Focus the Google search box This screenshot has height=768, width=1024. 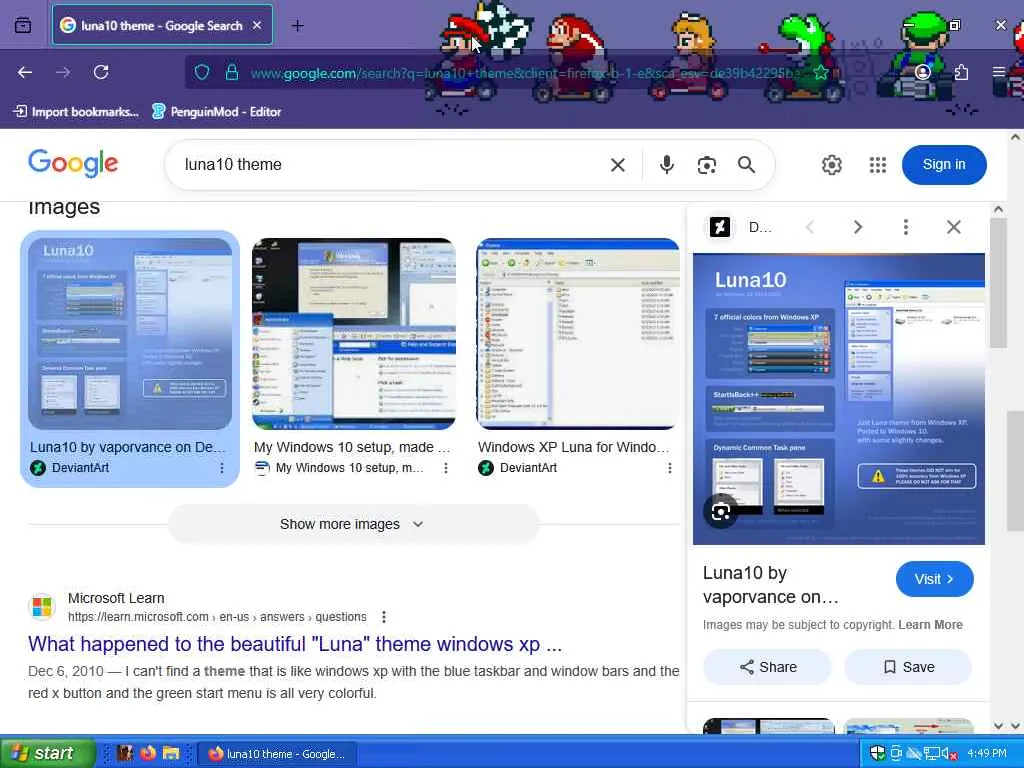(x=392, y=165)
